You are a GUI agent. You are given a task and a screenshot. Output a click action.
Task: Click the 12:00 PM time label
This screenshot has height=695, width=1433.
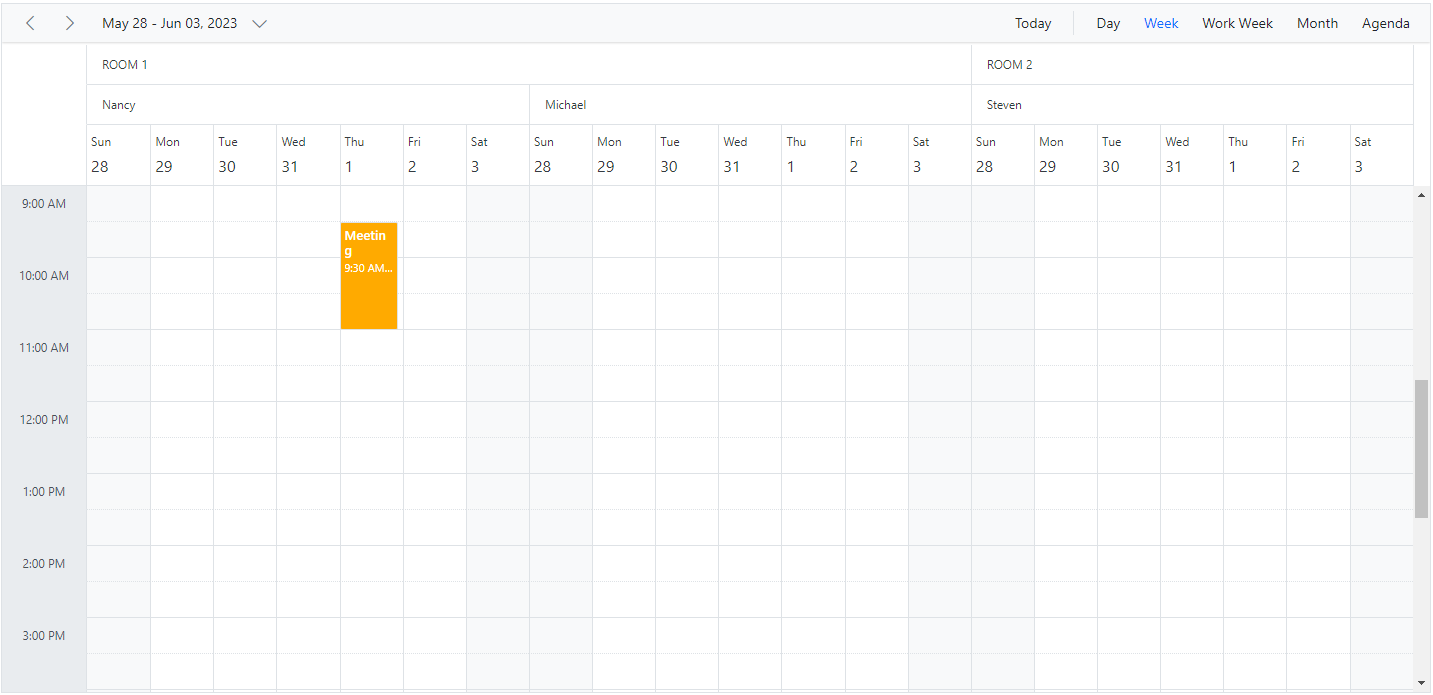click(x=44, y=420)
